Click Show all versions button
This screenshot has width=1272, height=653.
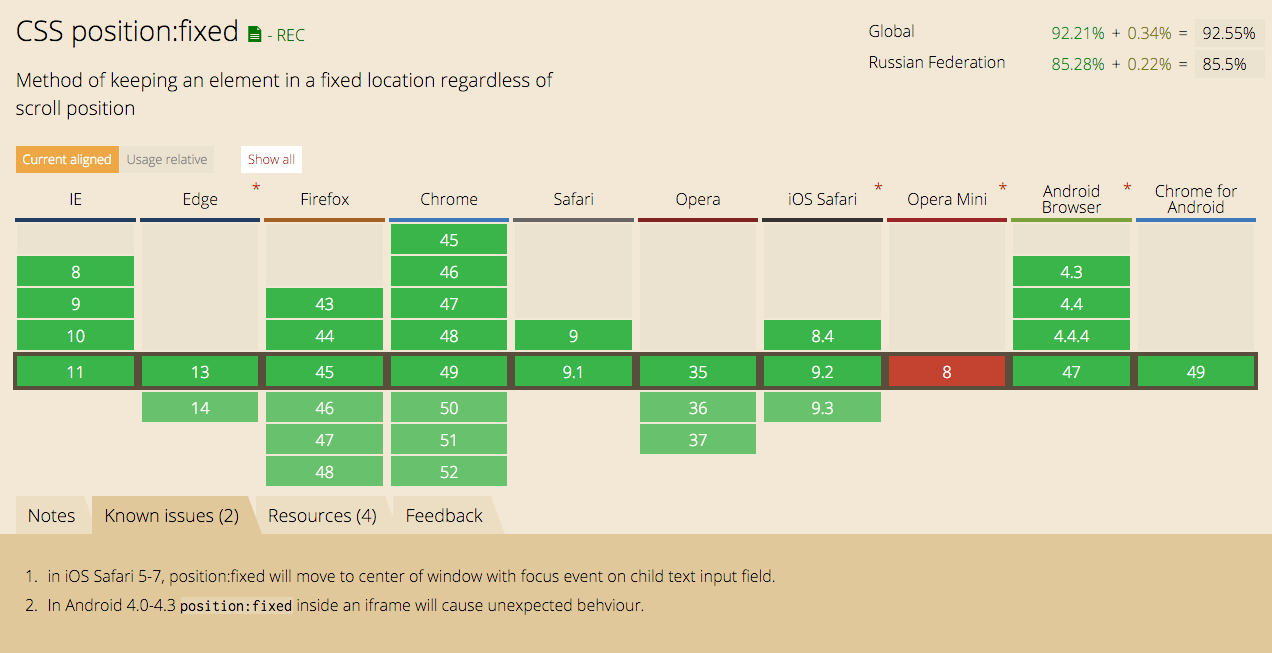pos(271,159)
